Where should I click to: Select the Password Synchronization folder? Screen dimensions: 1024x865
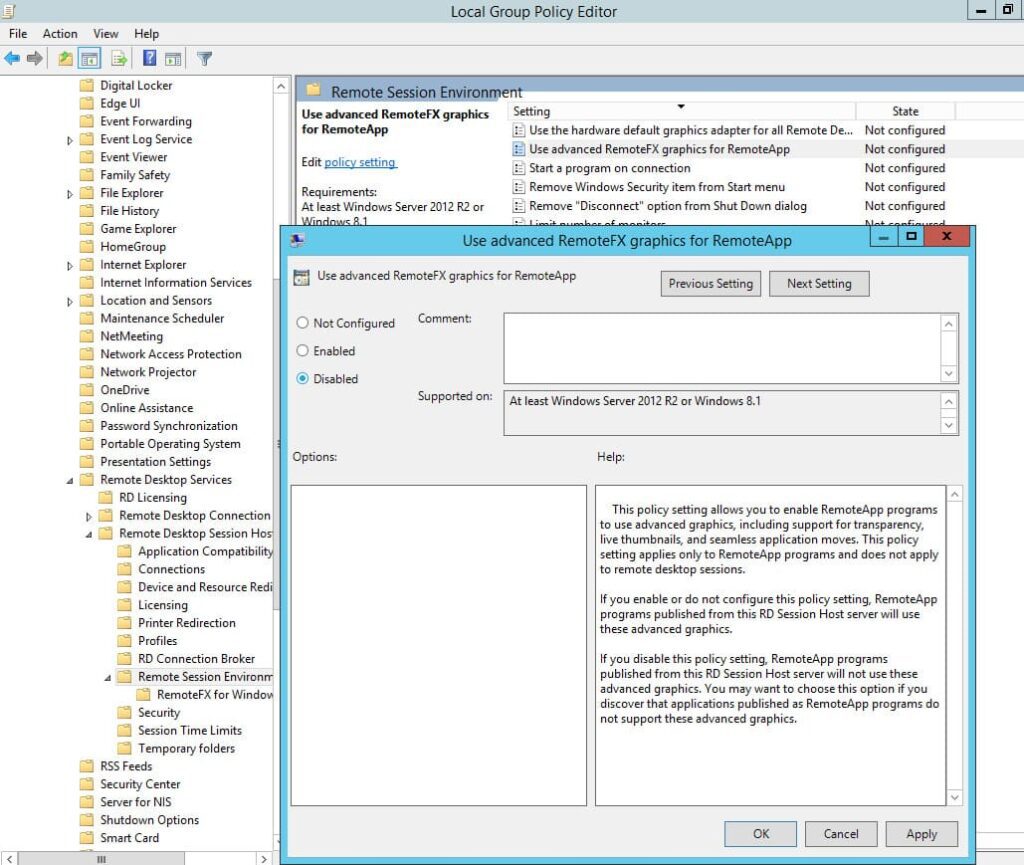click(169, 426)
